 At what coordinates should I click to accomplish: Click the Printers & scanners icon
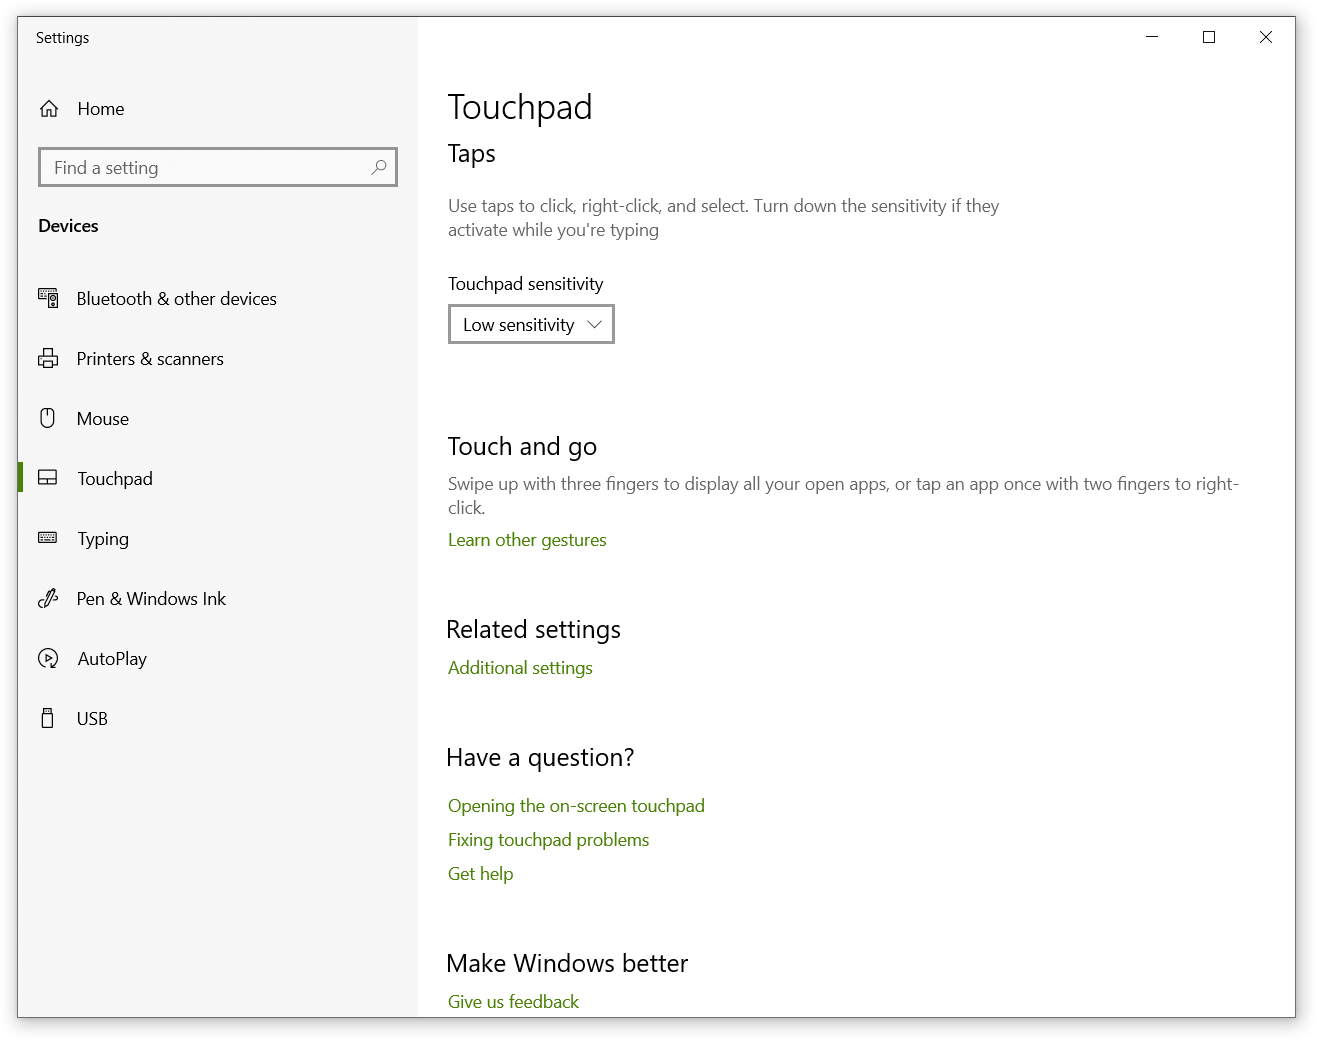[48, 358]
